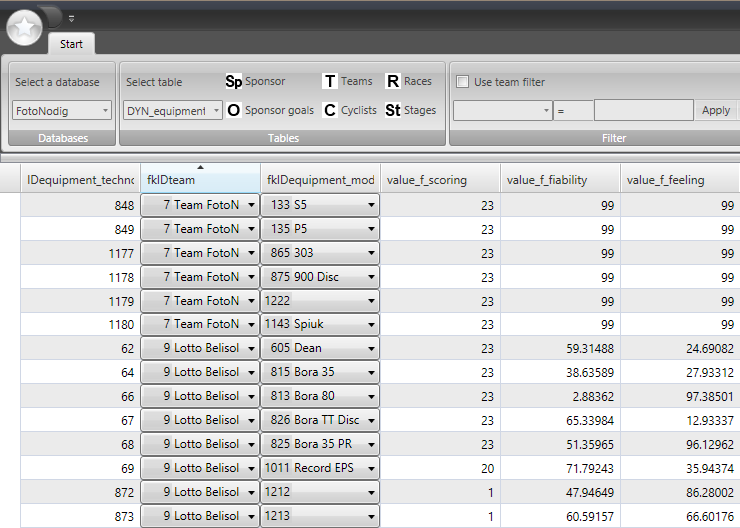
Task: Open the Cyclists table icon
Action: click(330, 111)
